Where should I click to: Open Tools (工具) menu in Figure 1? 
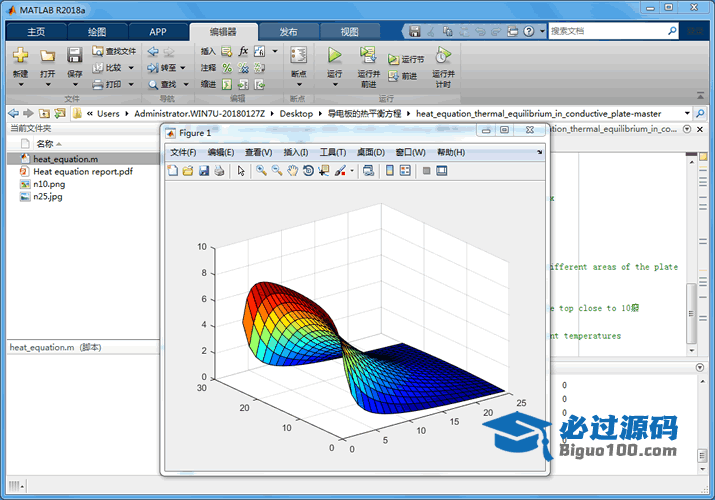click(332, 152)
